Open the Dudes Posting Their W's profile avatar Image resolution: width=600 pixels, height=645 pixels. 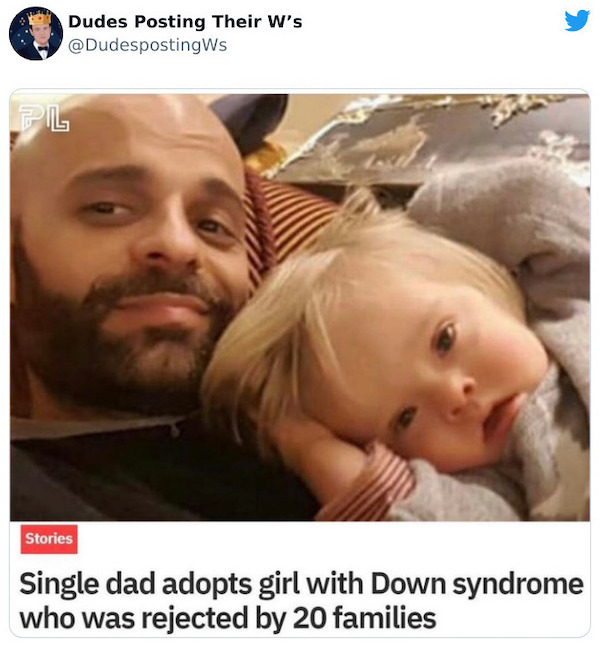36,33
